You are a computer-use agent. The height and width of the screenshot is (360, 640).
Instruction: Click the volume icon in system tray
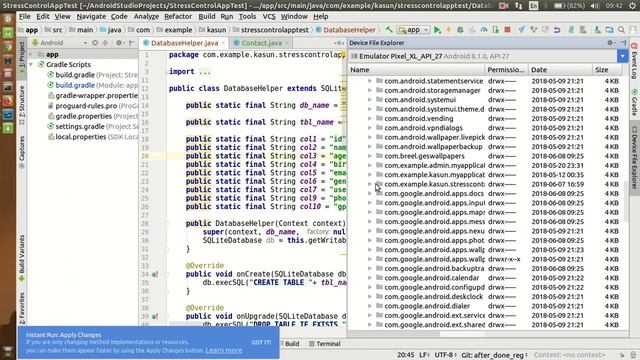click(x=595, y=5)
